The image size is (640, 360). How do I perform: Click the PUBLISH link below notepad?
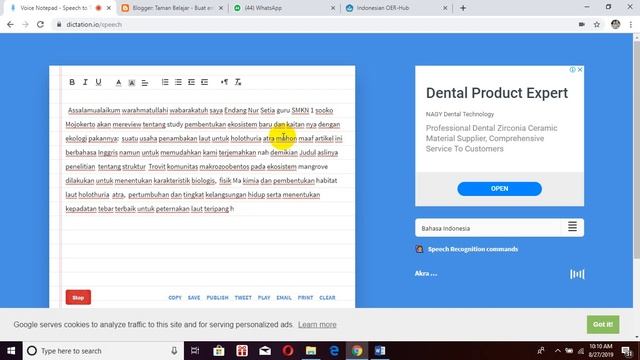[x=217, y=298]
